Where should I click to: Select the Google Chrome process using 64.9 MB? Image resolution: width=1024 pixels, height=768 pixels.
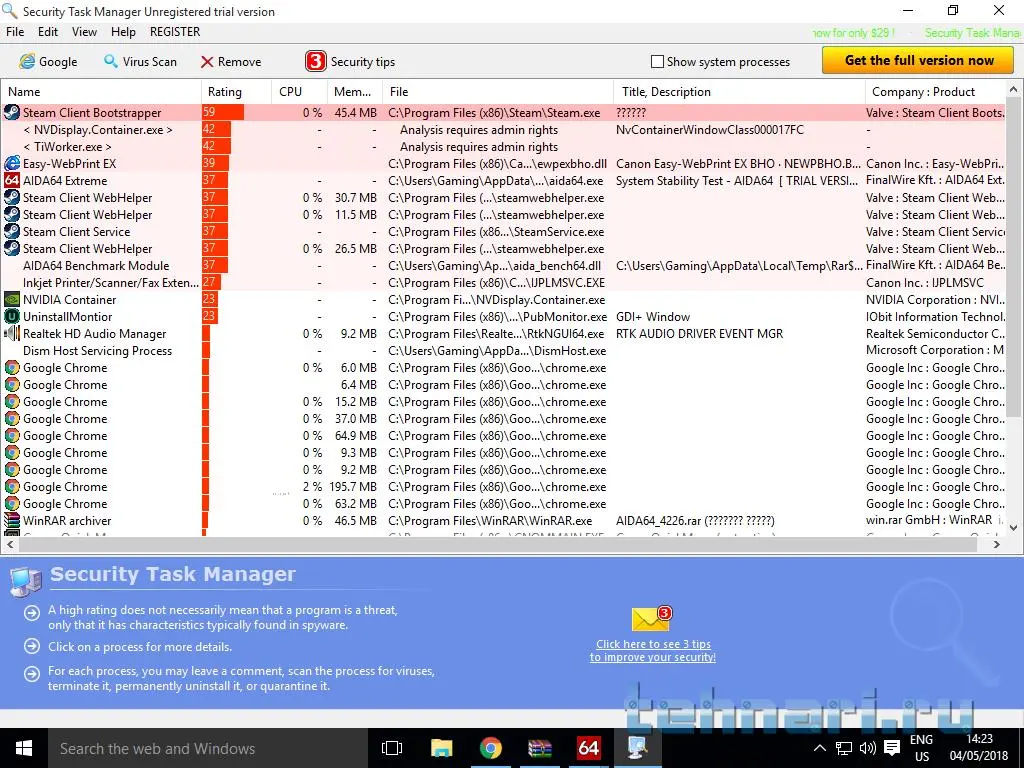coord(504,435)
